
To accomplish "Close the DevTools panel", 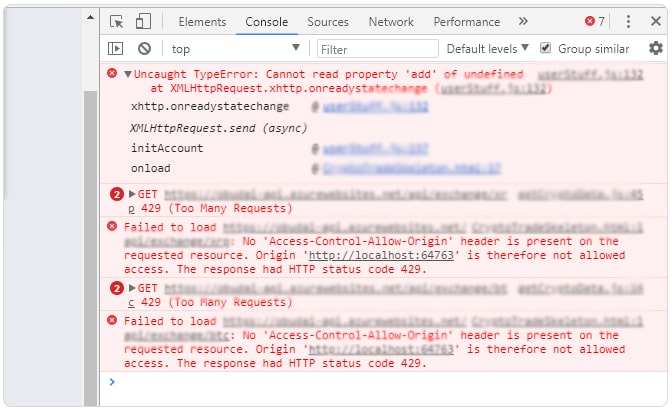I will [654, 22].
